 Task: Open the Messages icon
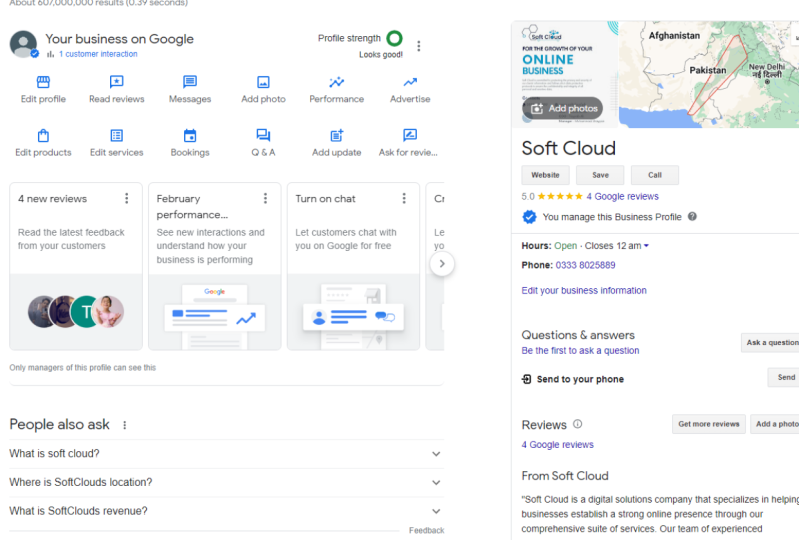click(190, 82)
